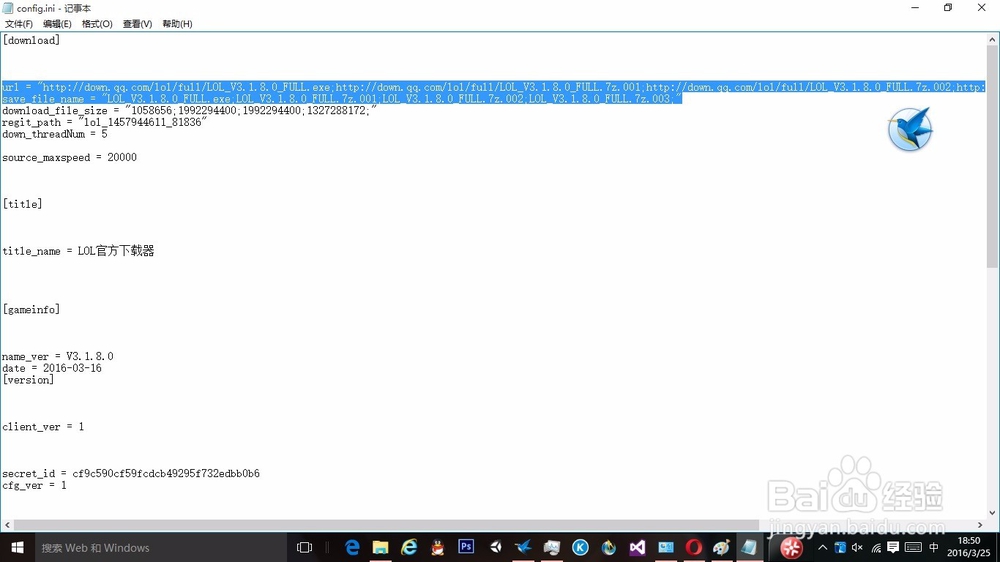Open the Action Center notifications icon
This screenshot has width=1000, height=562.
[893, 547]
